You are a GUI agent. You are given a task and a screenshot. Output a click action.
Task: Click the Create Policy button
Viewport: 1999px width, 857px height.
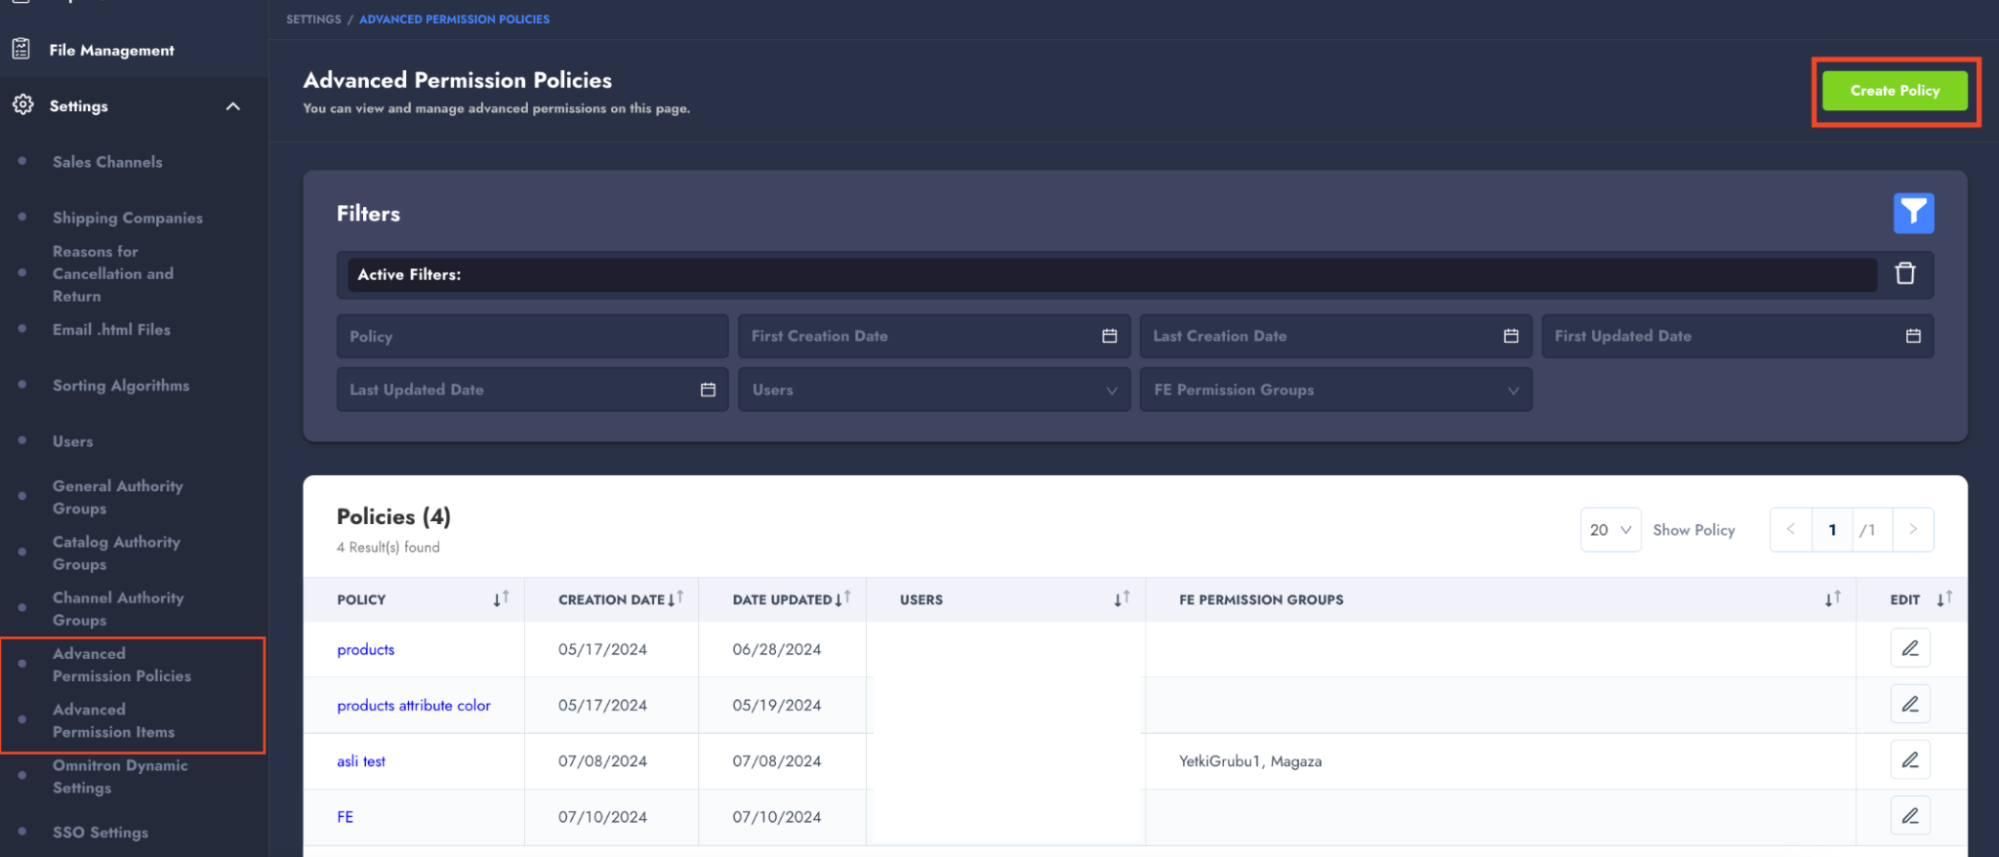tap(1894, 91)
